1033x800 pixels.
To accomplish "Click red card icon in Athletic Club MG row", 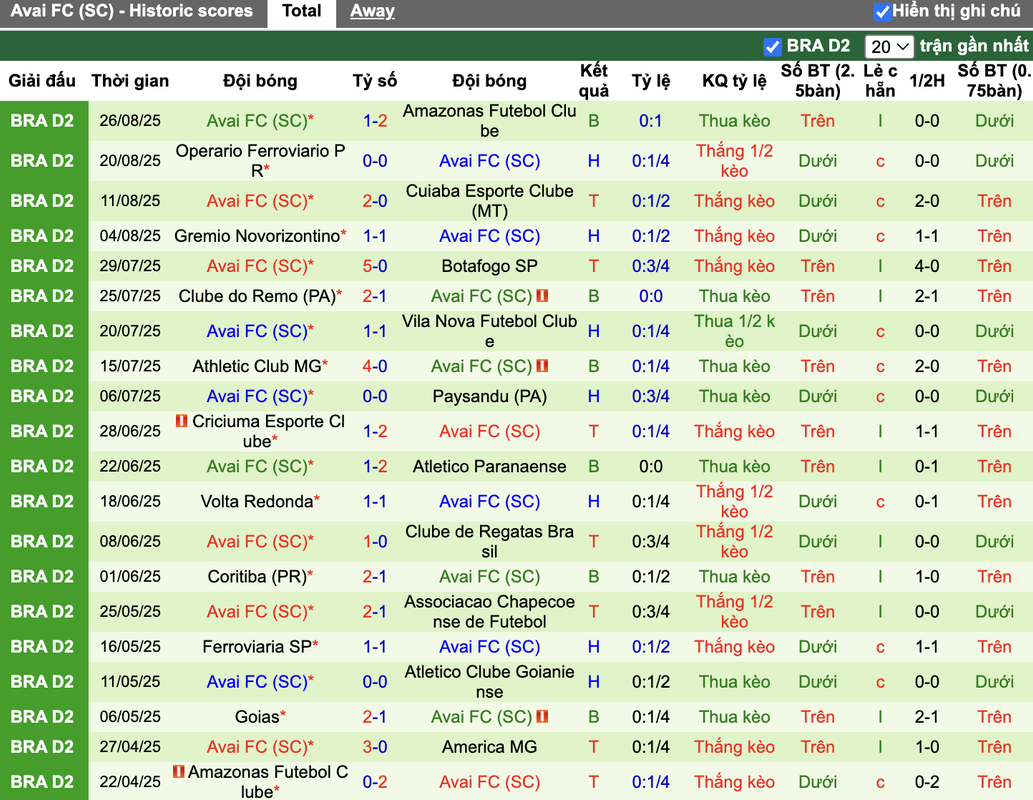I will [542, 366].
